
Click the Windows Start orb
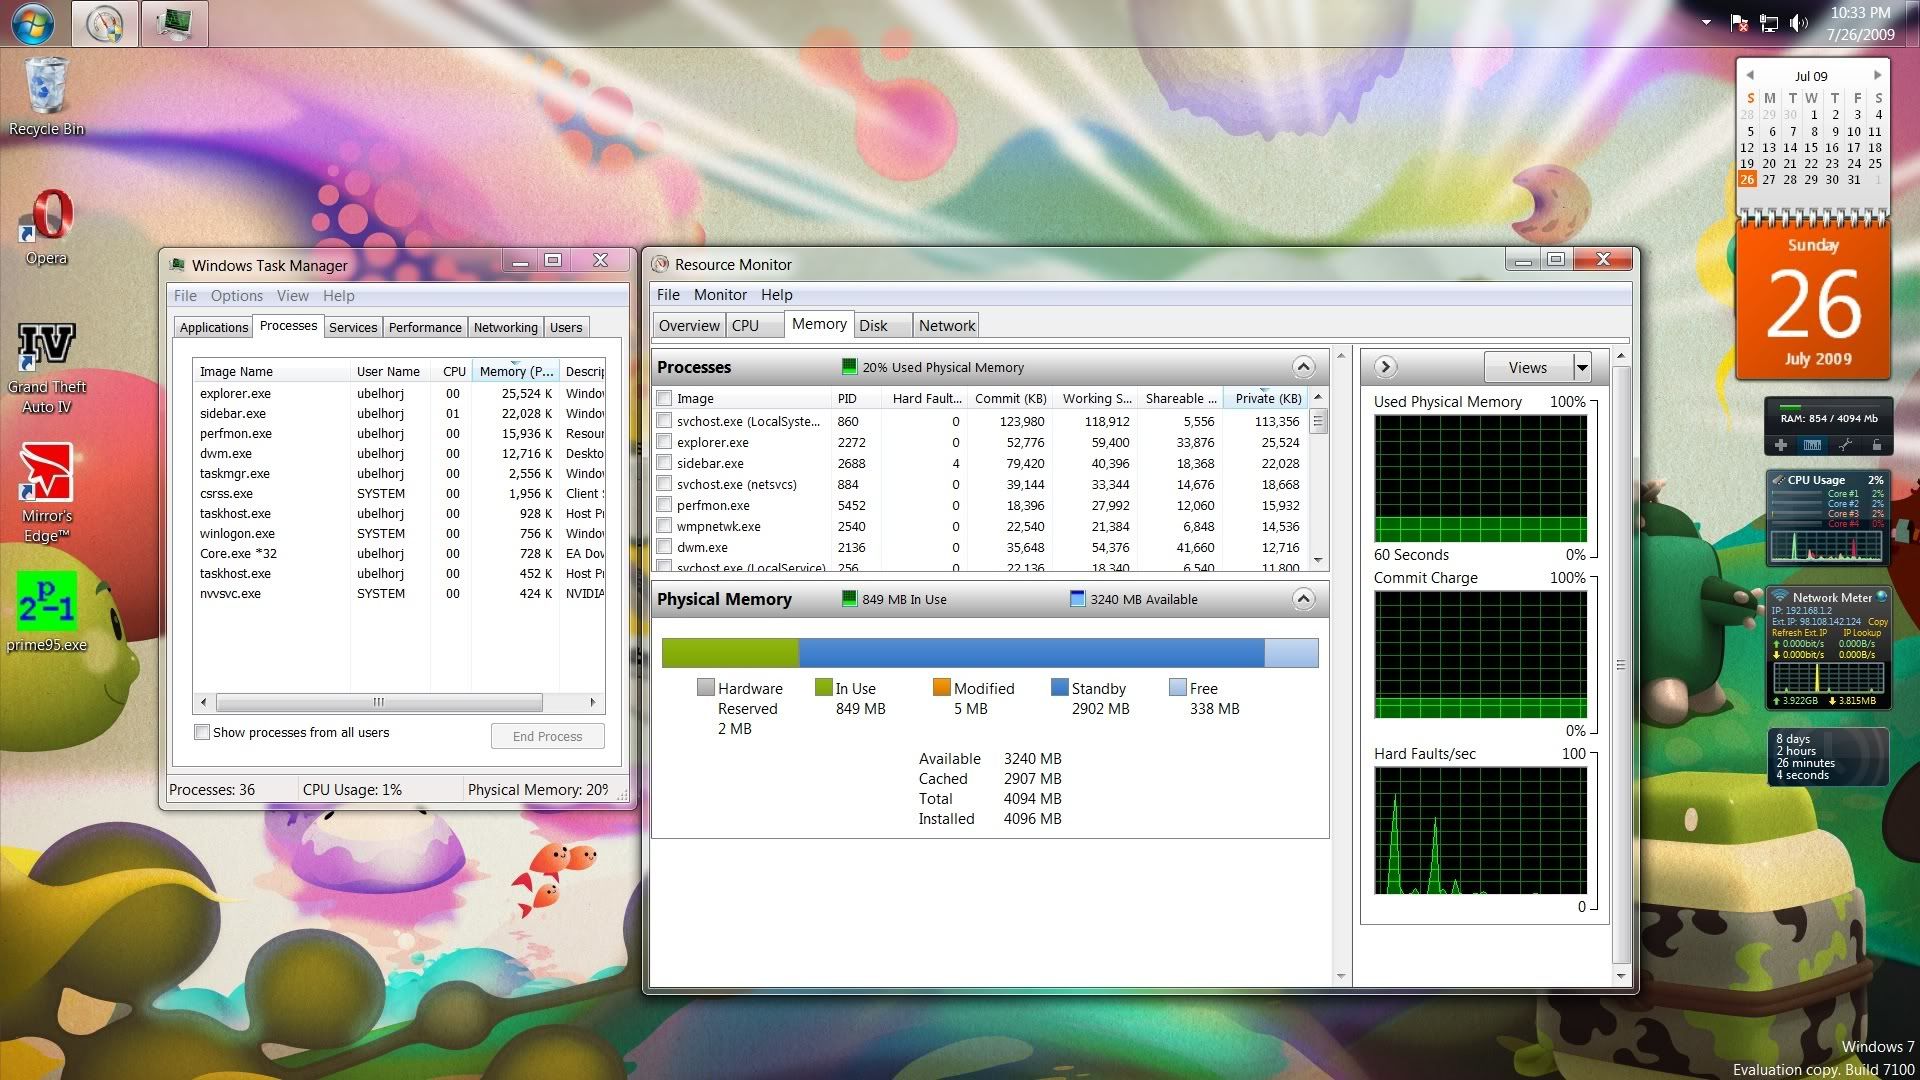[x=33, y=23]
